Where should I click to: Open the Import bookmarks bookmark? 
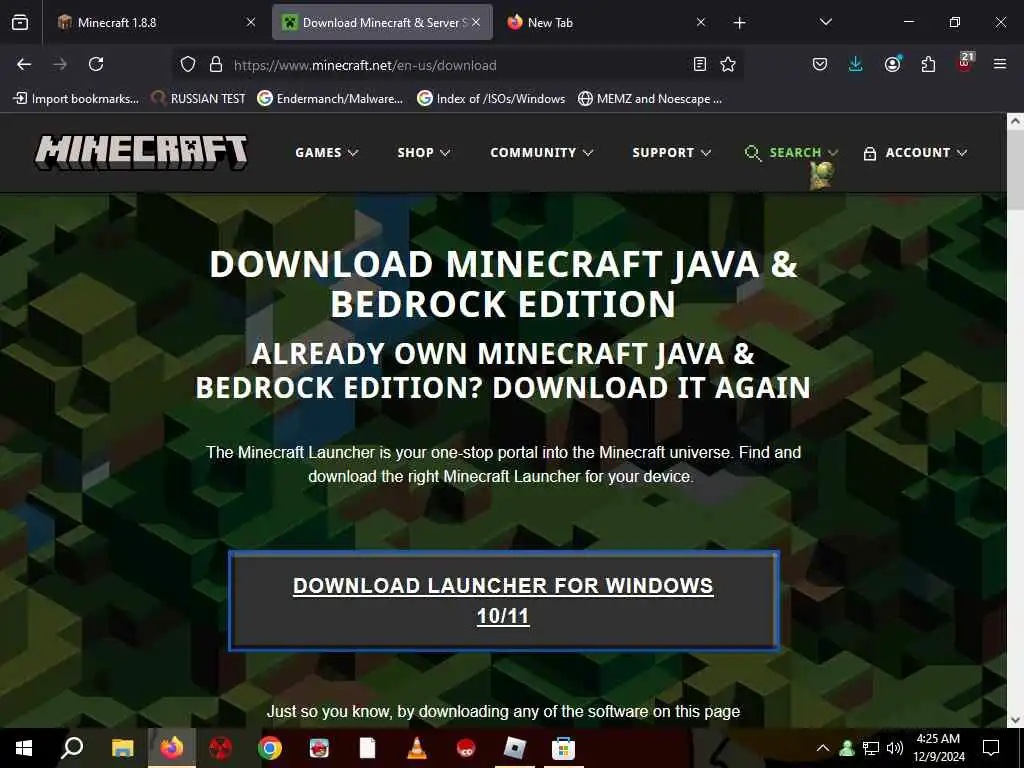[76, 99]
